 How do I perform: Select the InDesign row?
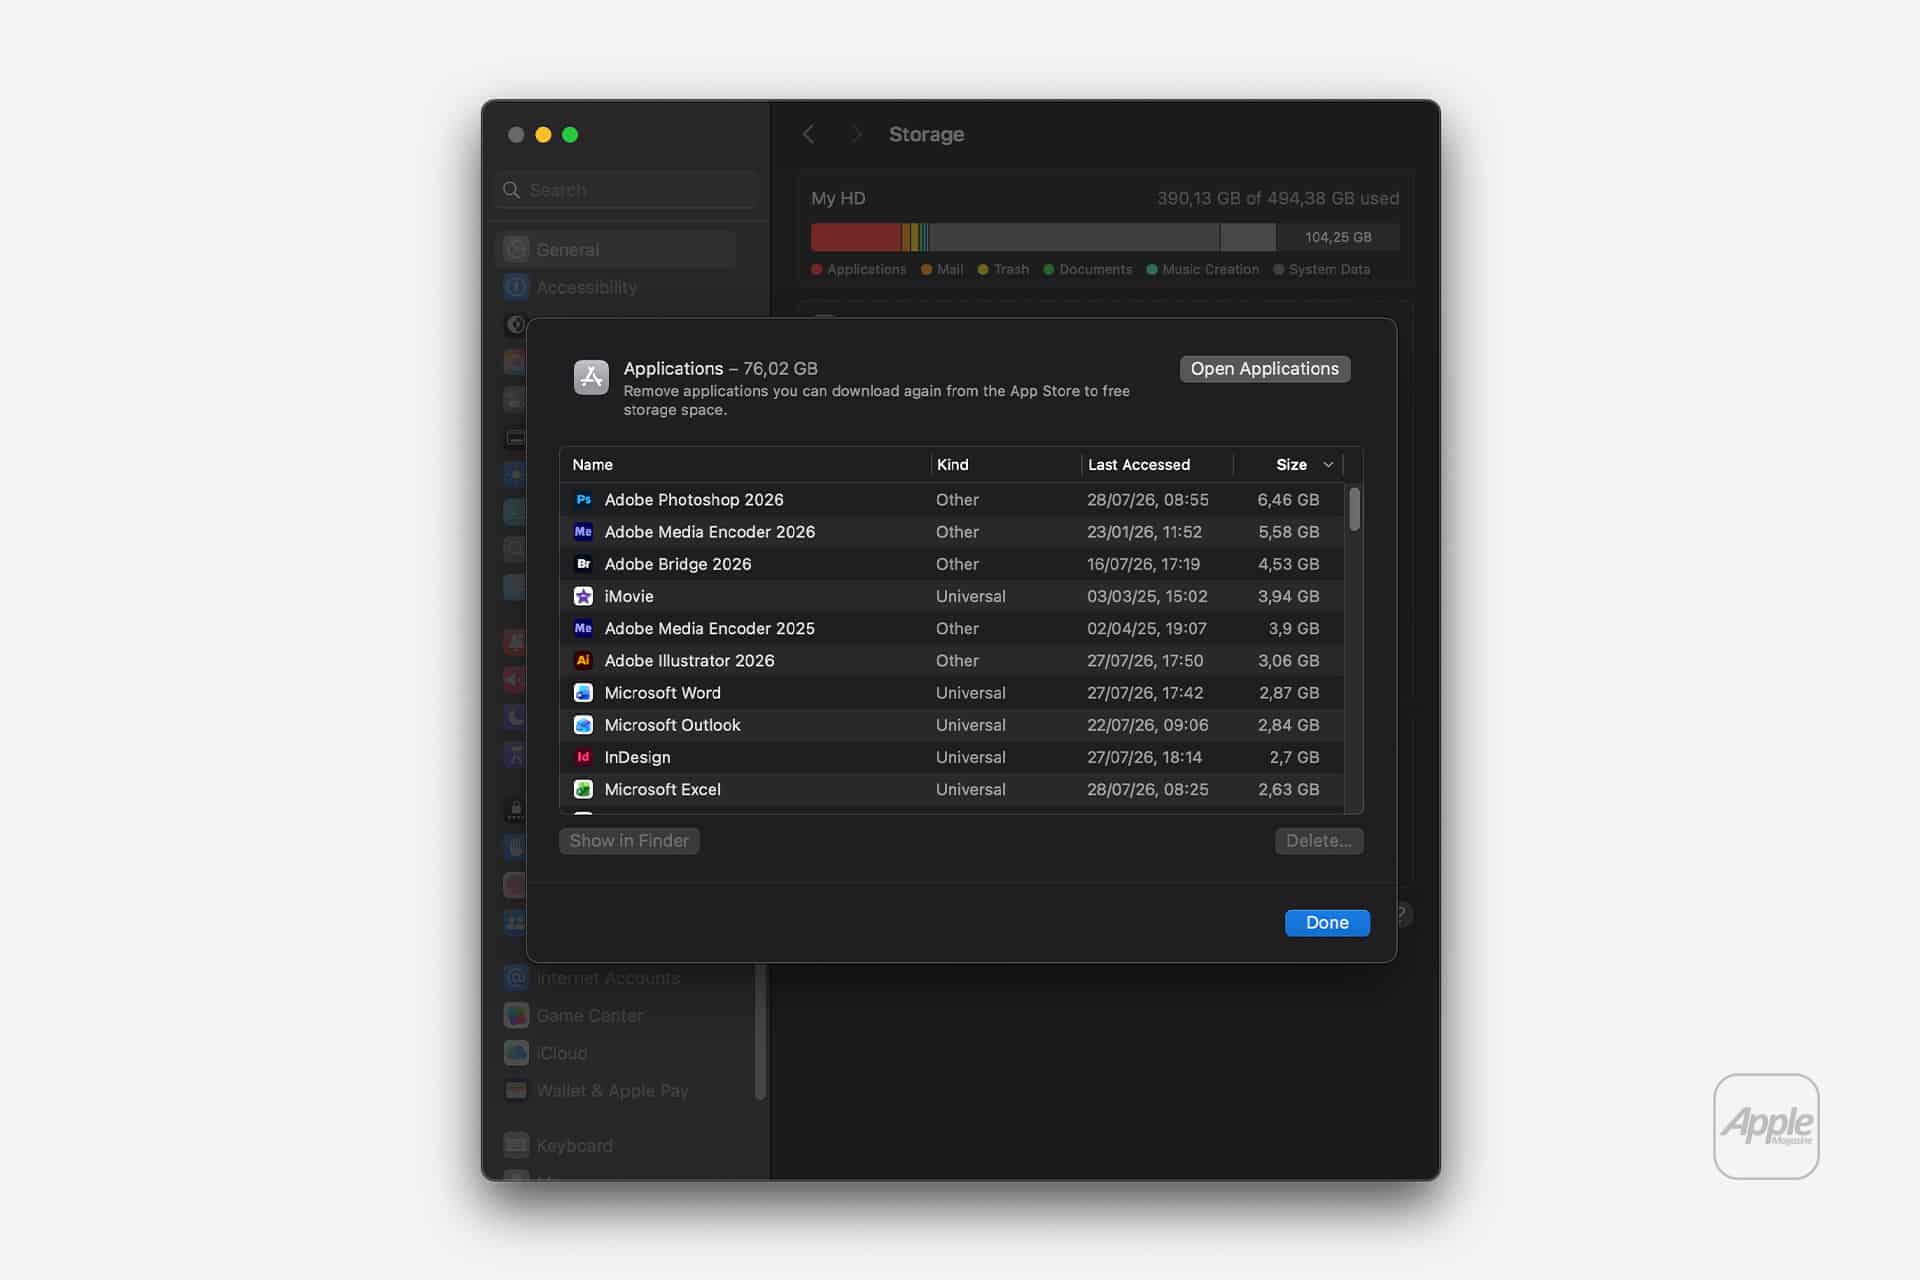pos(952,757)
